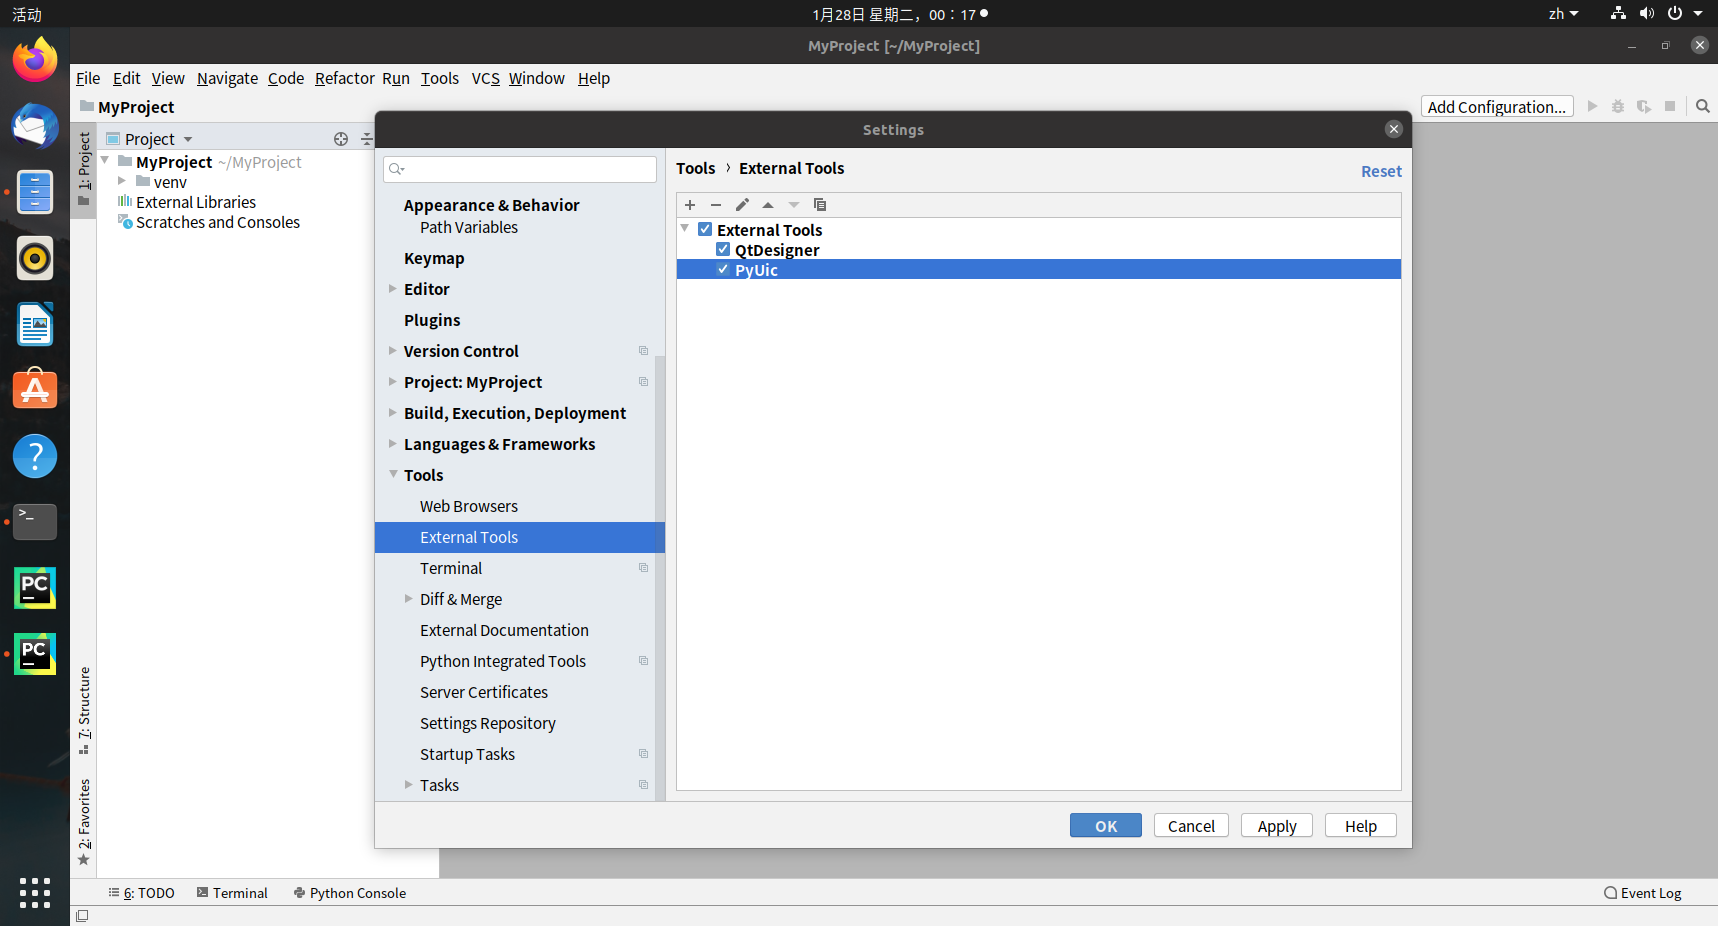Close the Settings dialog

click(x=1394, y=129)
